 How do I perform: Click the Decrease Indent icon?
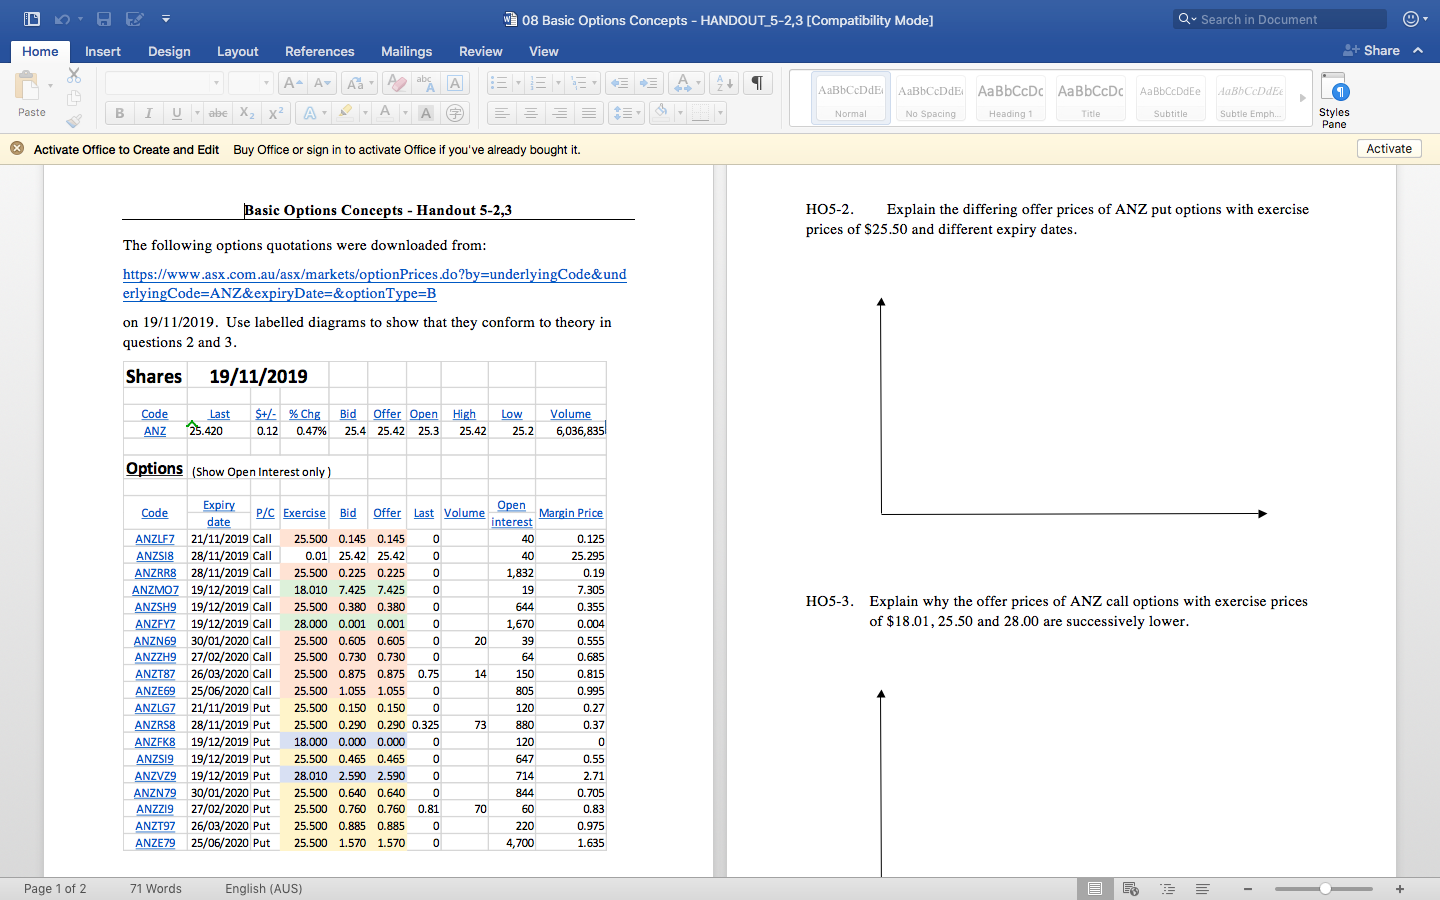tap(619, 83)
